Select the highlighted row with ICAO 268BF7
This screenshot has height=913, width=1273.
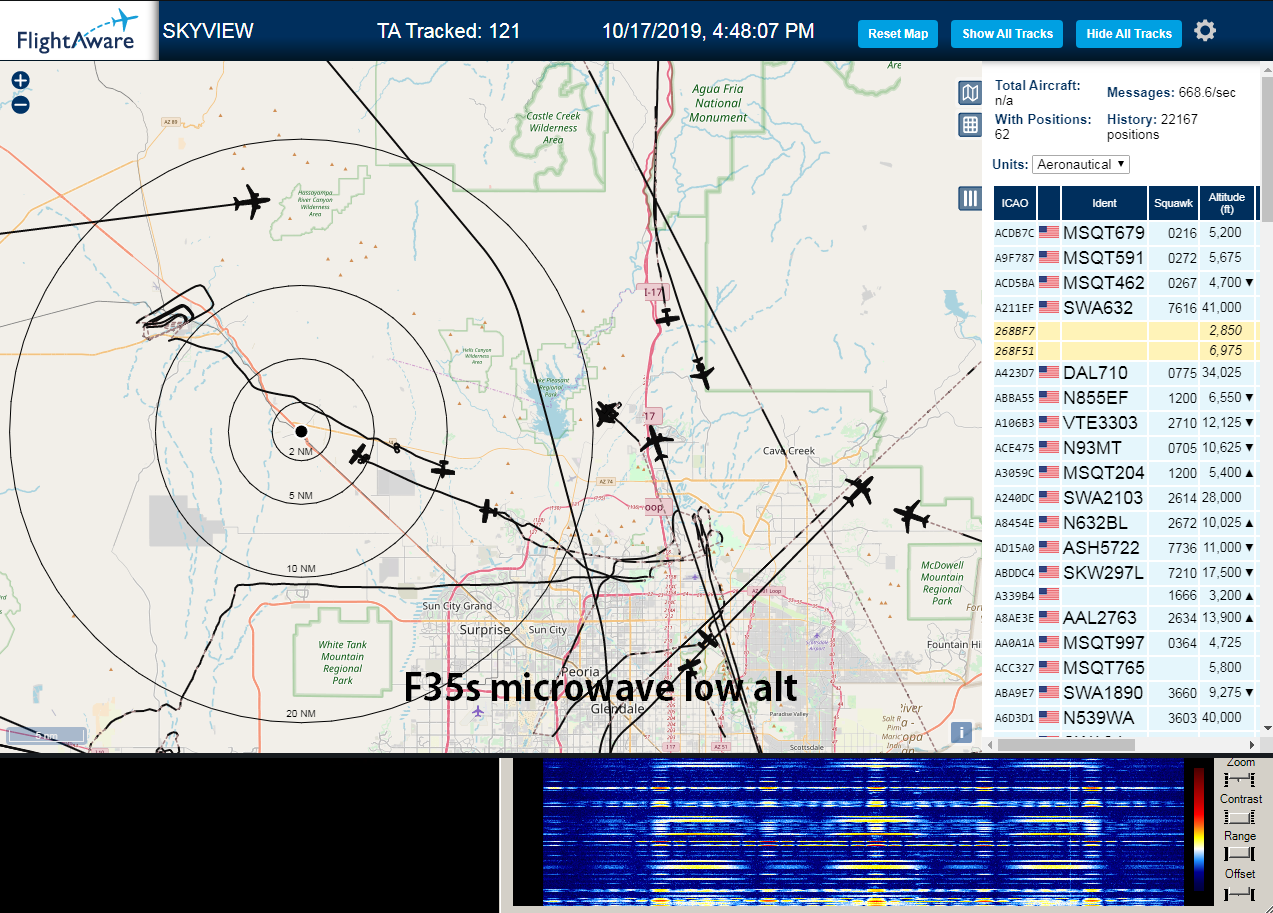pyautogui.click(x=1126, y=330)
